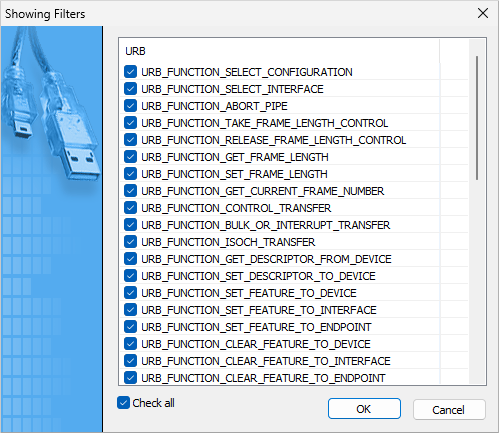
Task: Disable URB_FUNCTION_CONTROL_TRANSFER checkbox
Action: [x=130, y=208]
